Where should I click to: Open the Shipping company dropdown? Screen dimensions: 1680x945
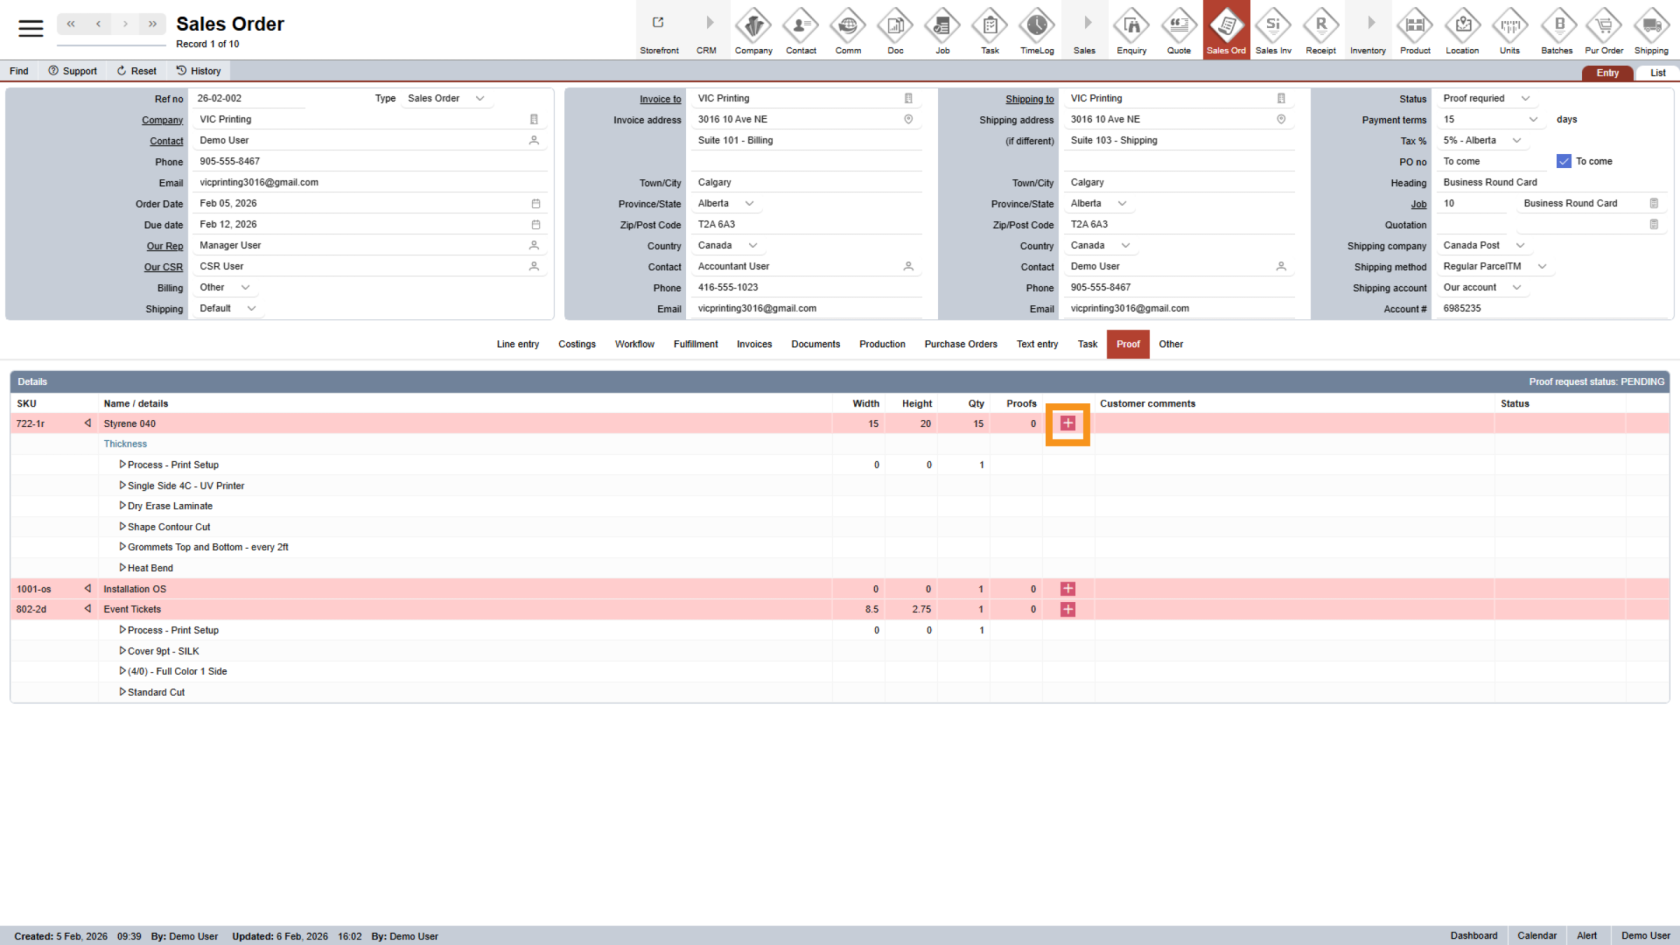pos(1520,246)
